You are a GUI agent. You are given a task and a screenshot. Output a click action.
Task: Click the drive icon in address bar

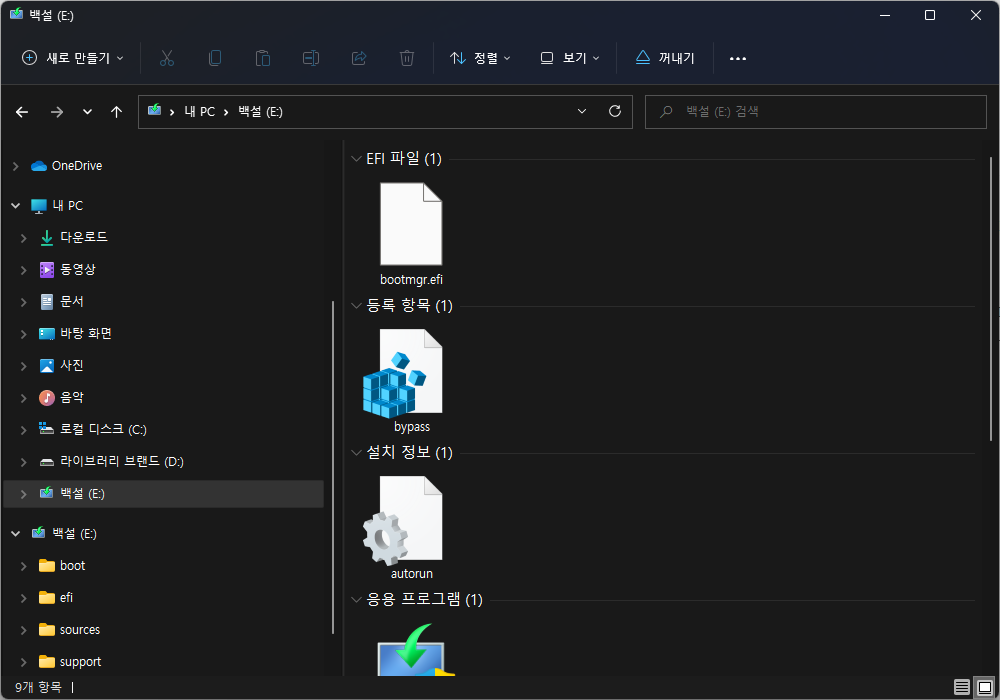(154, 110)
